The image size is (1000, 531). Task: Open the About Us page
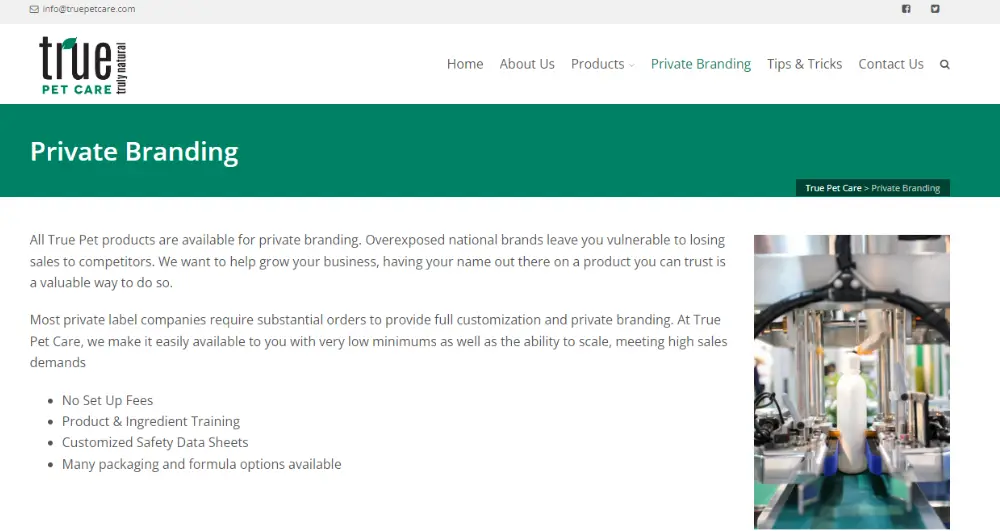tap(527, 64)
